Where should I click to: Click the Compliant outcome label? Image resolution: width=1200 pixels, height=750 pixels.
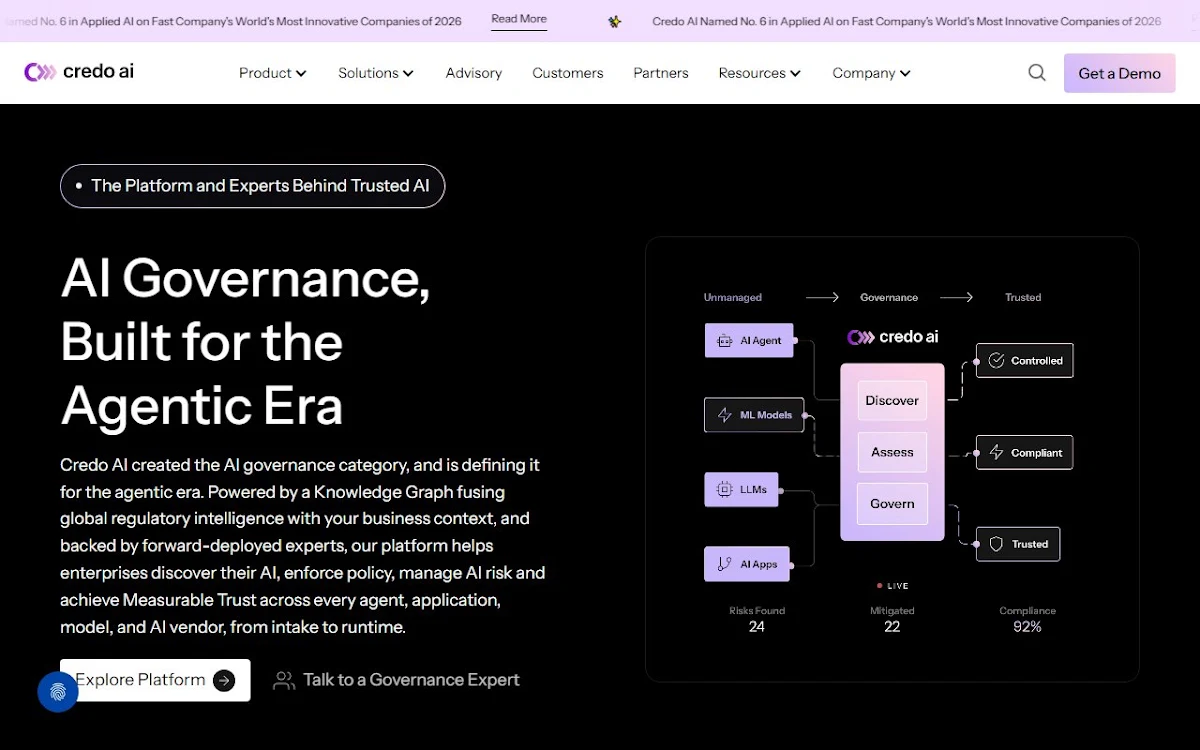pyautogui.click(x=1037, y=453)
